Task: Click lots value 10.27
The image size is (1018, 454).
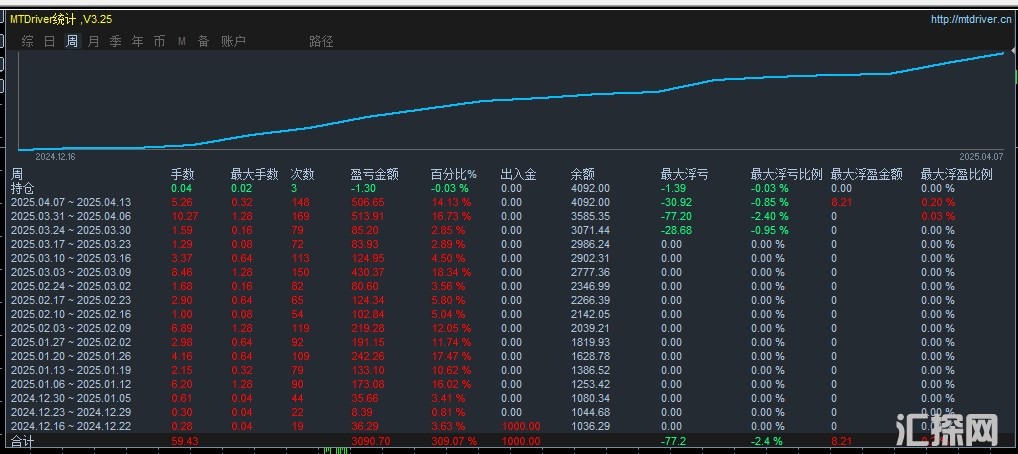Action: click(x=184, y=216)
